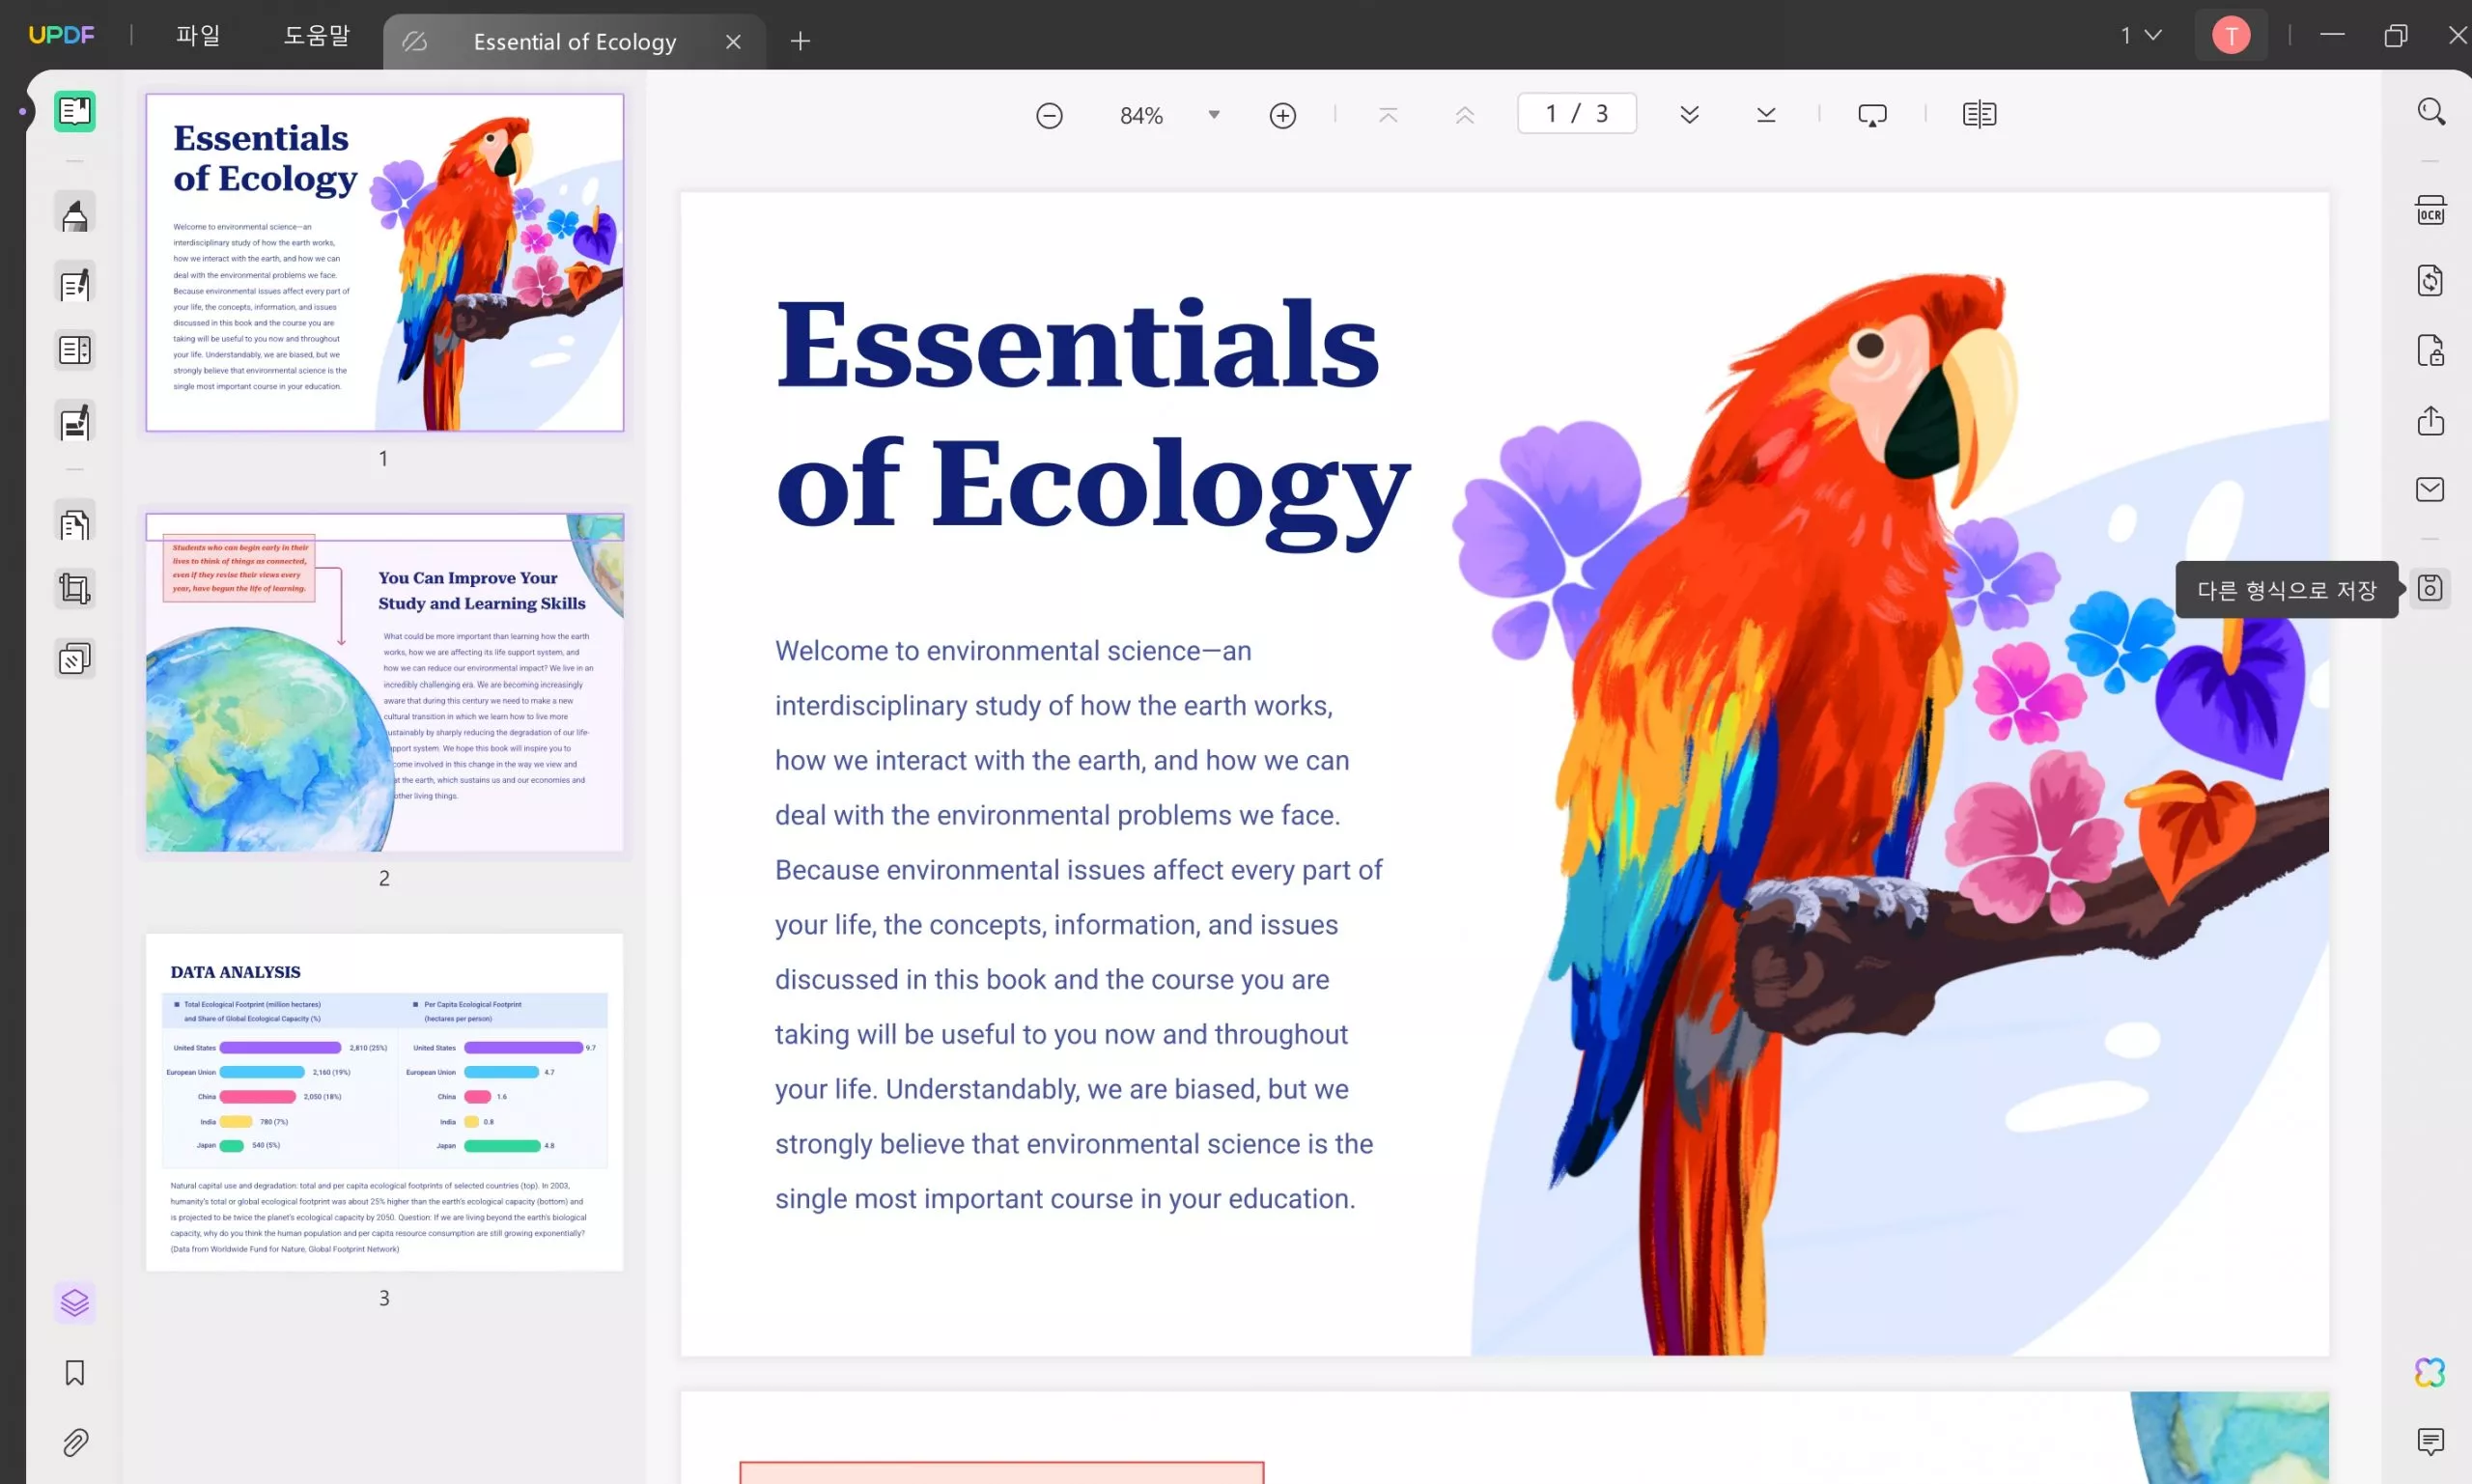The image size is (2472, 1484).
Task: Switch to the Essential of Ecology tab
Action: (x=574, y=42)
